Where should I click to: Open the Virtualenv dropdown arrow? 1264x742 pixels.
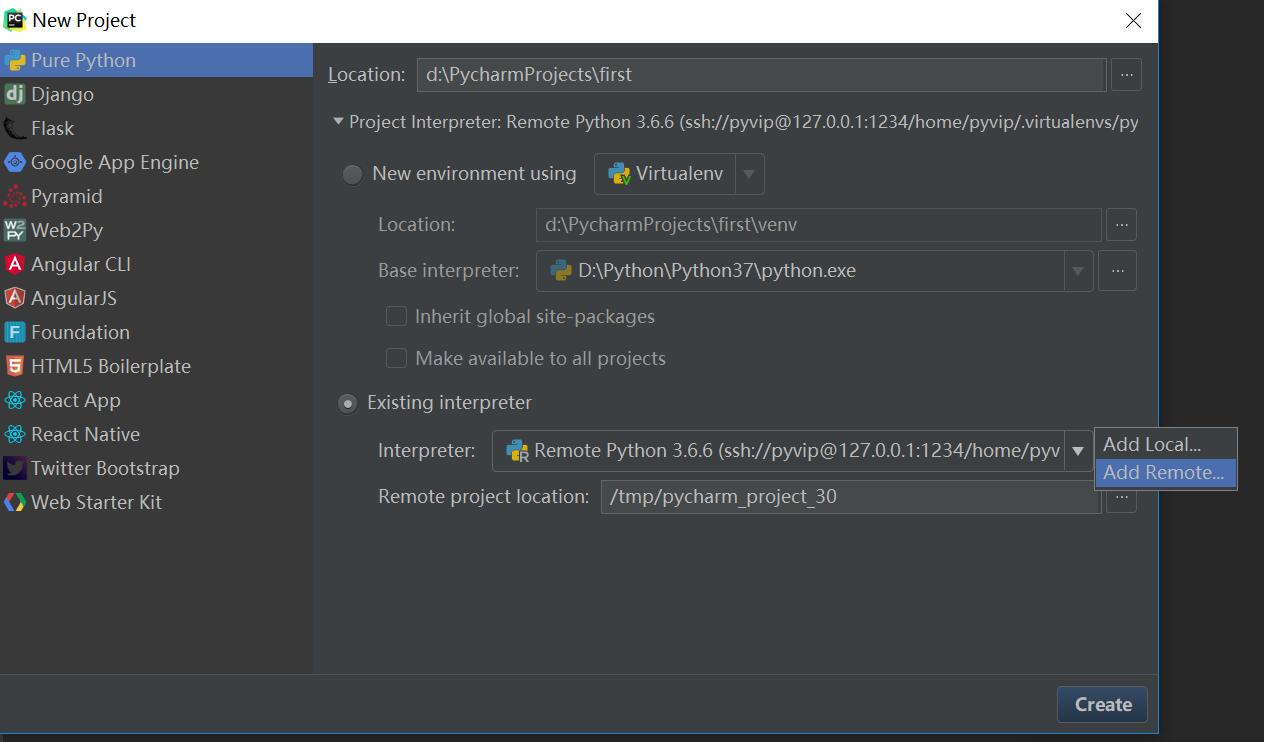(748, 175)
